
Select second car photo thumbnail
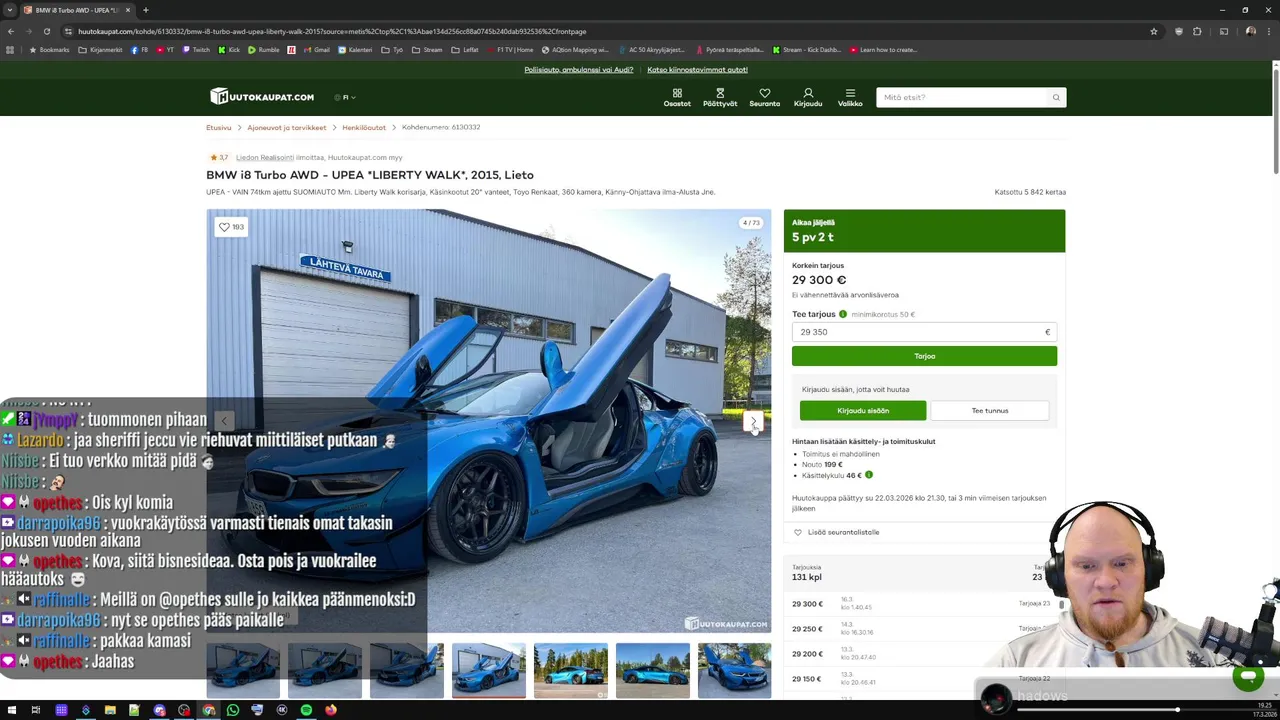(x=325, y=670)
